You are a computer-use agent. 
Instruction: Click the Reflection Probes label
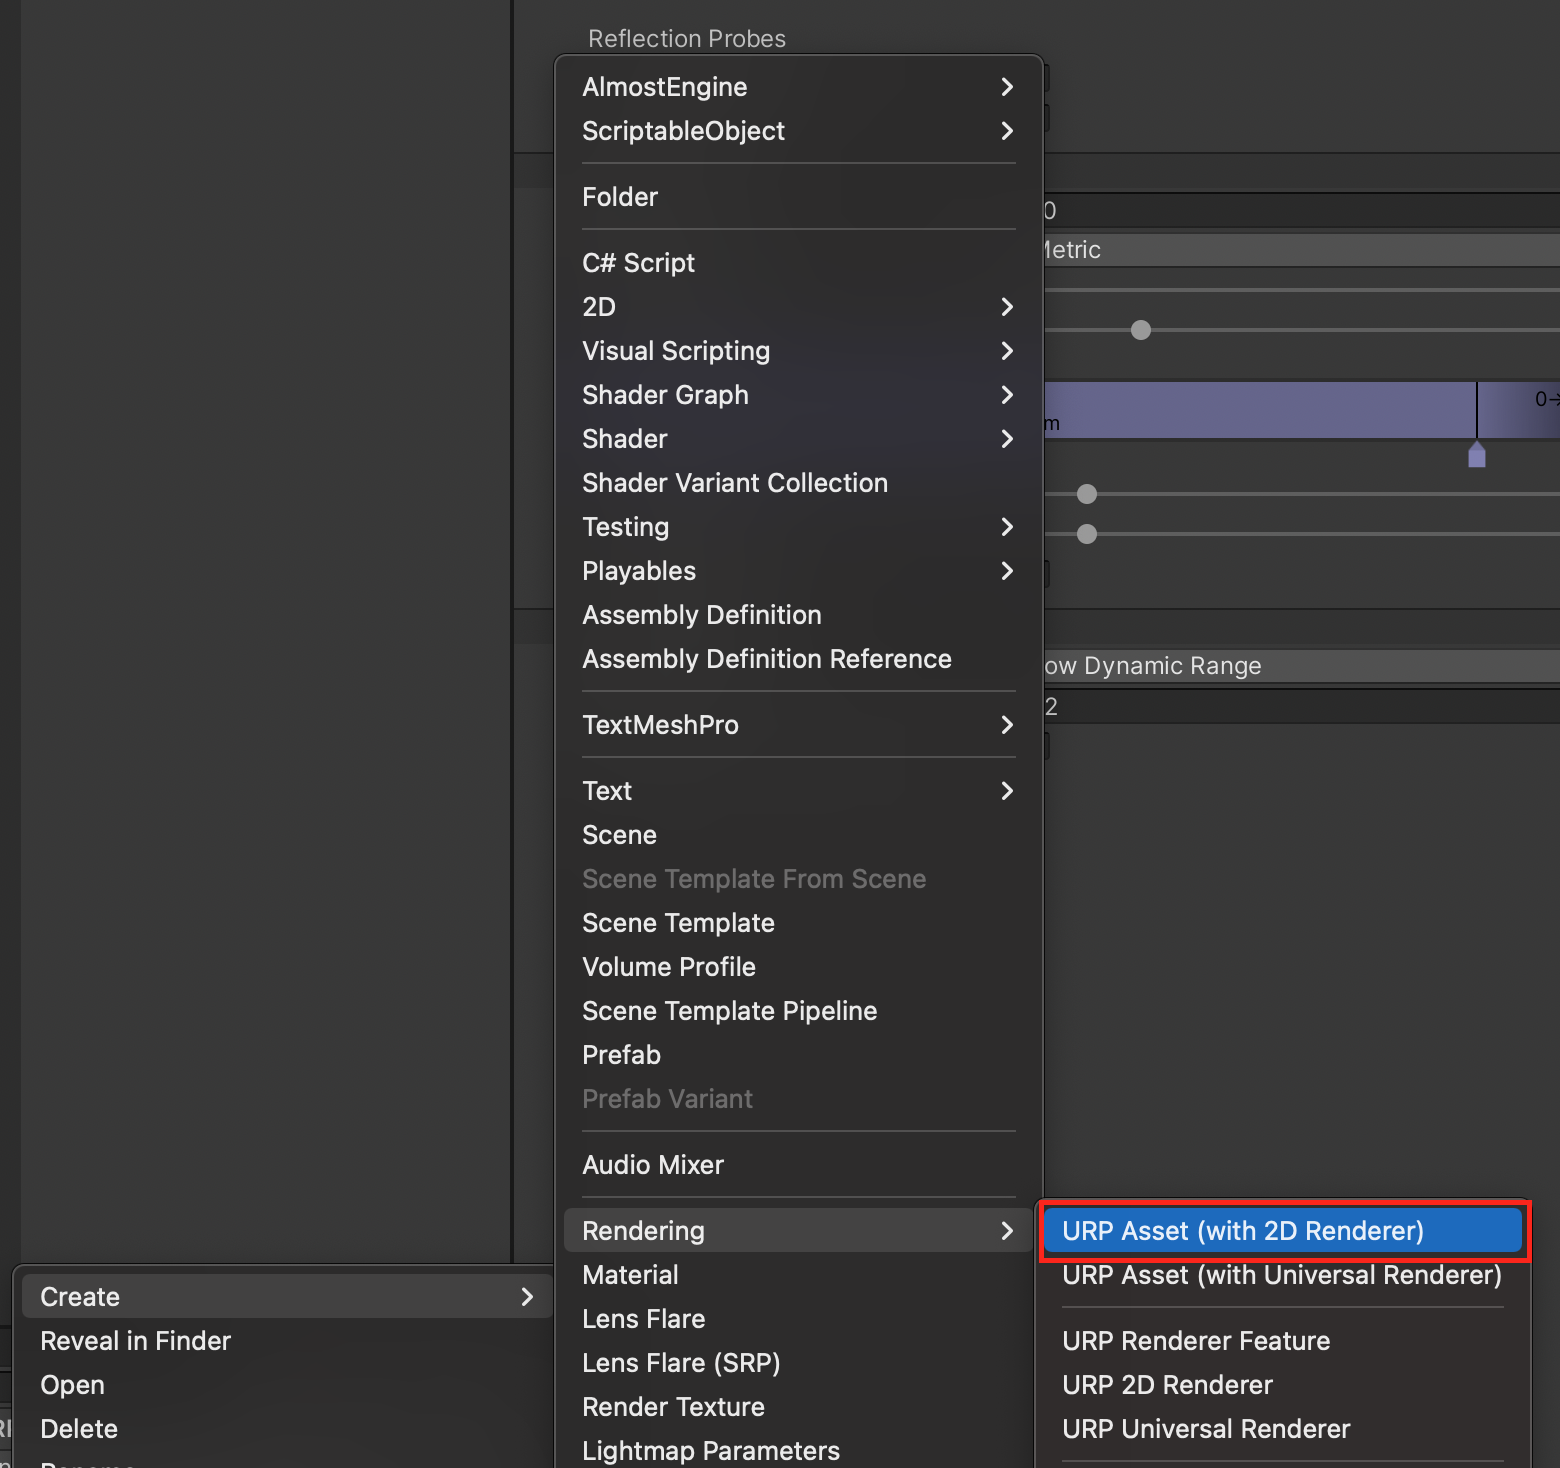(687, 39)
